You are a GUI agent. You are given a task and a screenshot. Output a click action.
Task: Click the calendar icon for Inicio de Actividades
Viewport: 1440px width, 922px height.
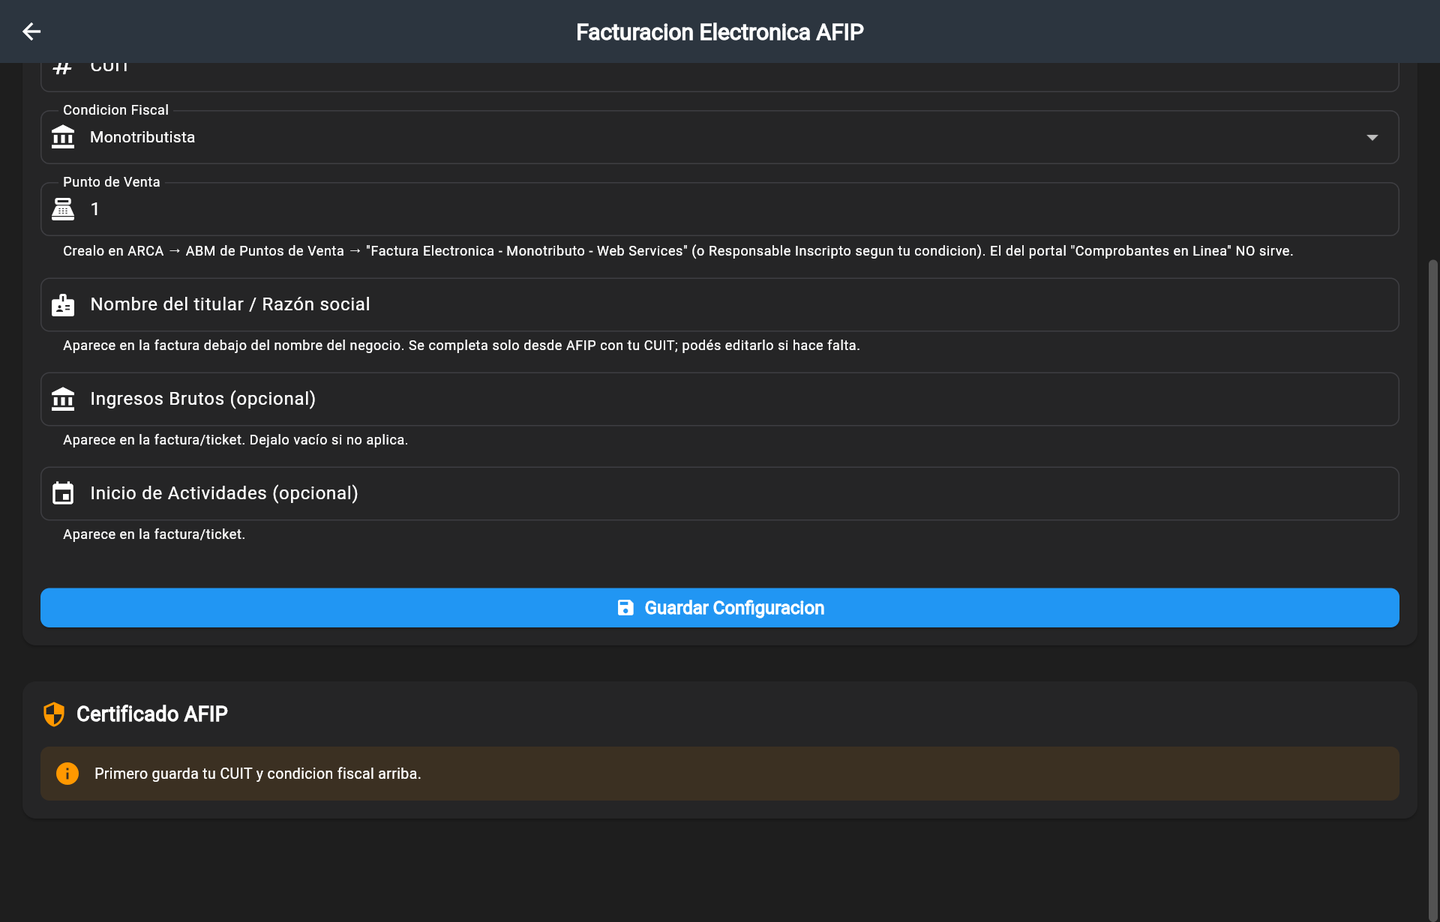coord(63,493)
